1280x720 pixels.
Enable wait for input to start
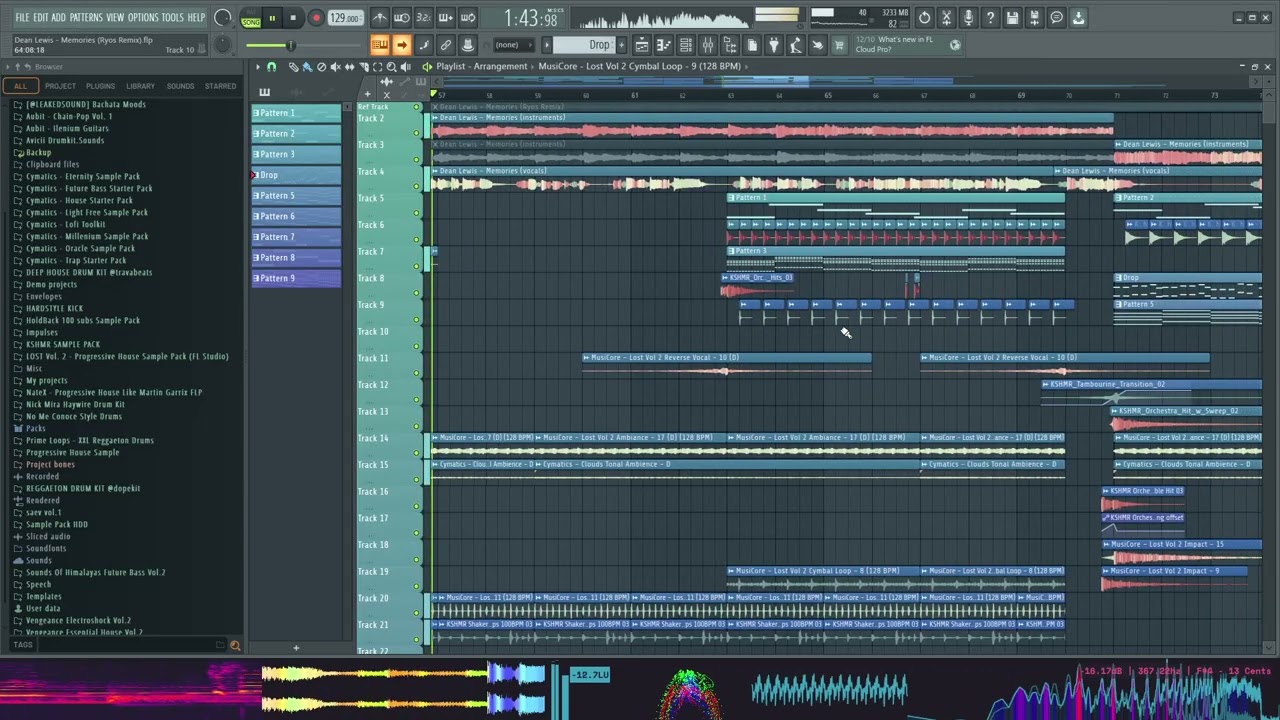click(402, 18)
